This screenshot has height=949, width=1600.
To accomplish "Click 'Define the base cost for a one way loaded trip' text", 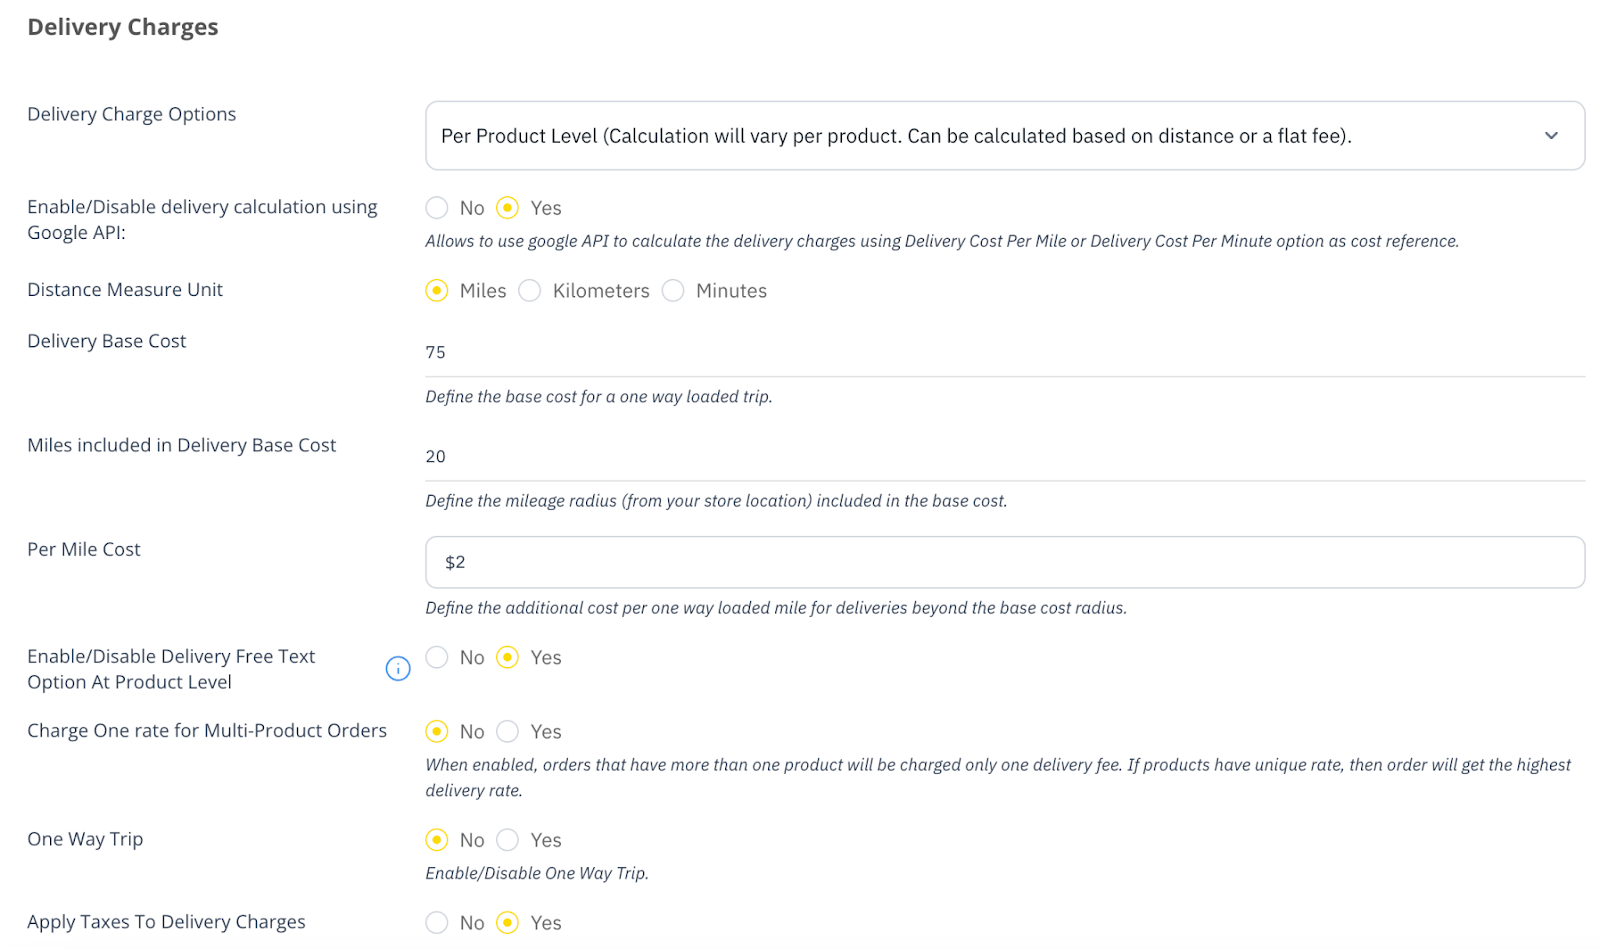I will tap(599, 397).
